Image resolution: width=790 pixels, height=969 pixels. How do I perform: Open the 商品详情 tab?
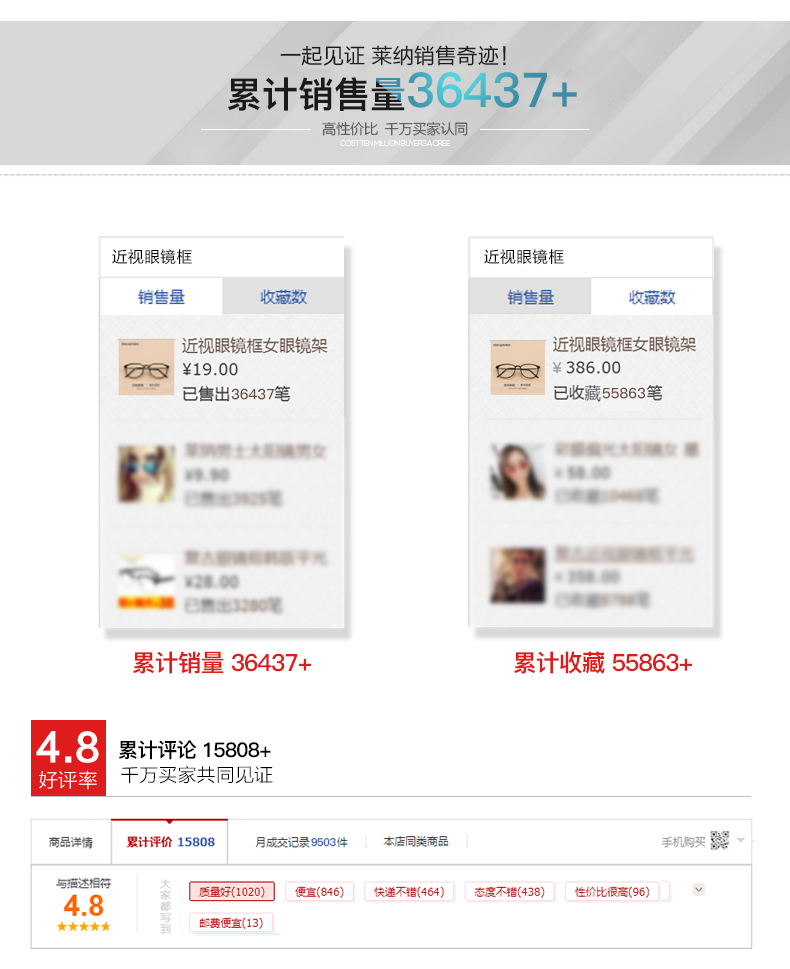coord(71,842)
